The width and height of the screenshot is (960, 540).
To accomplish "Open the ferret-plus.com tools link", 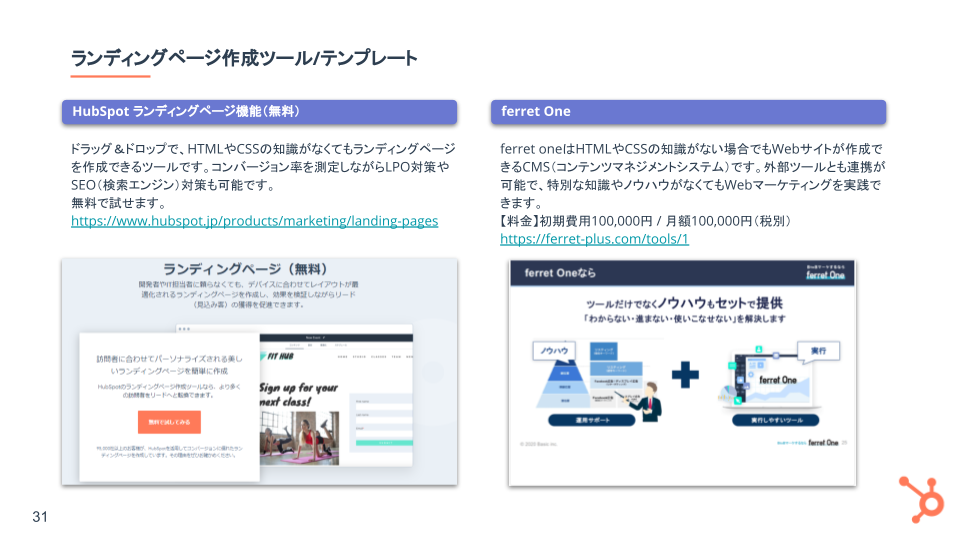I will pos(594,239).
